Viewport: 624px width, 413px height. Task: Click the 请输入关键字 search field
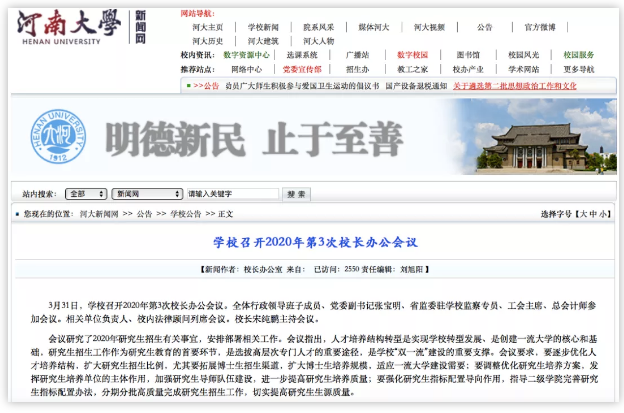tap(233, 194)
